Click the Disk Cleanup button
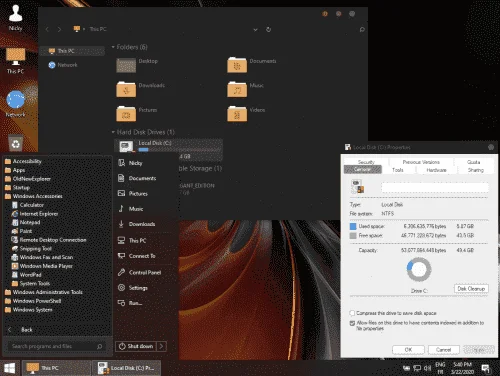 (471, 289)
